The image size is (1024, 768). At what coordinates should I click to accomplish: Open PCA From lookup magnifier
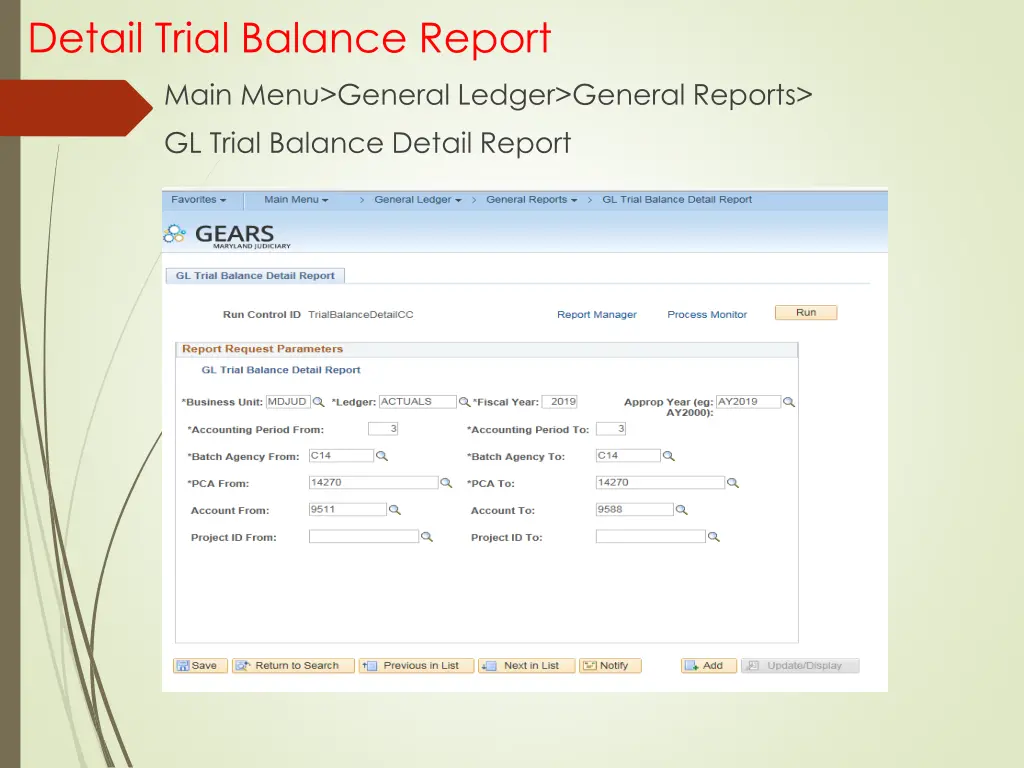[446, 483]
